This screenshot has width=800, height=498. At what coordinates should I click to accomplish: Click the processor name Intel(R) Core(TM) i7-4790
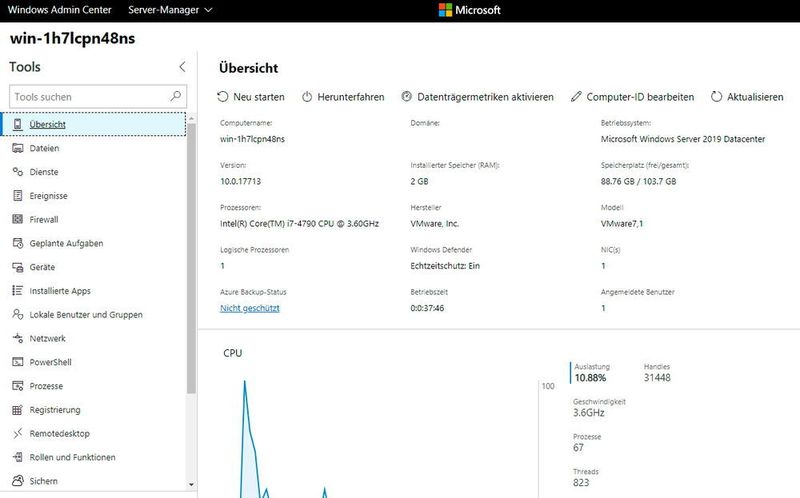click(x=299, y=223)
